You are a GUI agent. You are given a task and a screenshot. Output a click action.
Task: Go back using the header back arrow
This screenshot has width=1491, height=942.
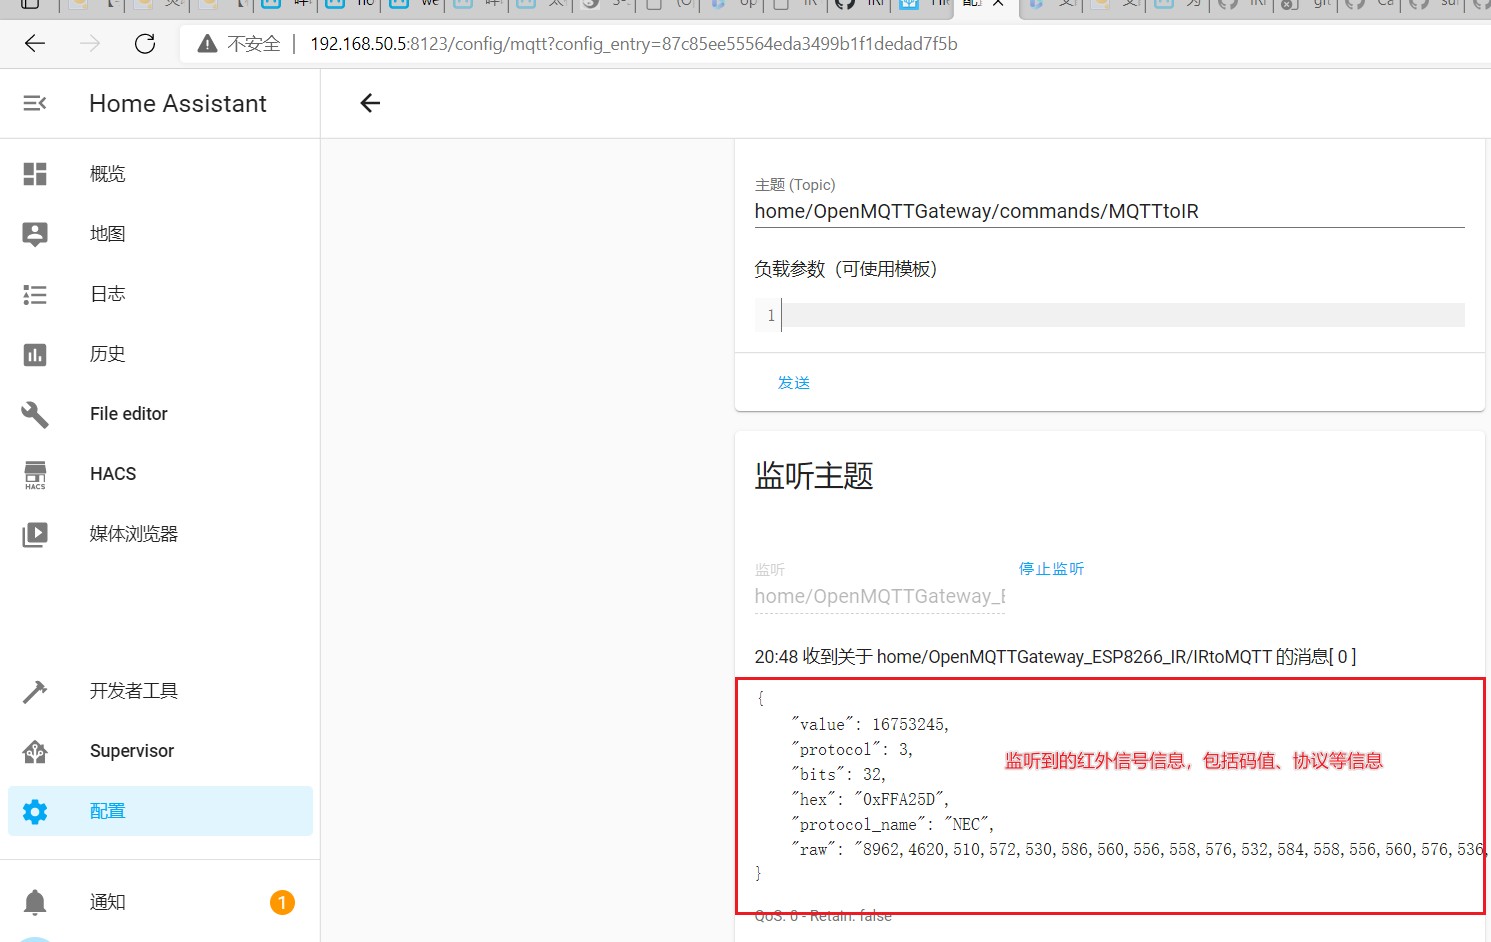point(369,103)
